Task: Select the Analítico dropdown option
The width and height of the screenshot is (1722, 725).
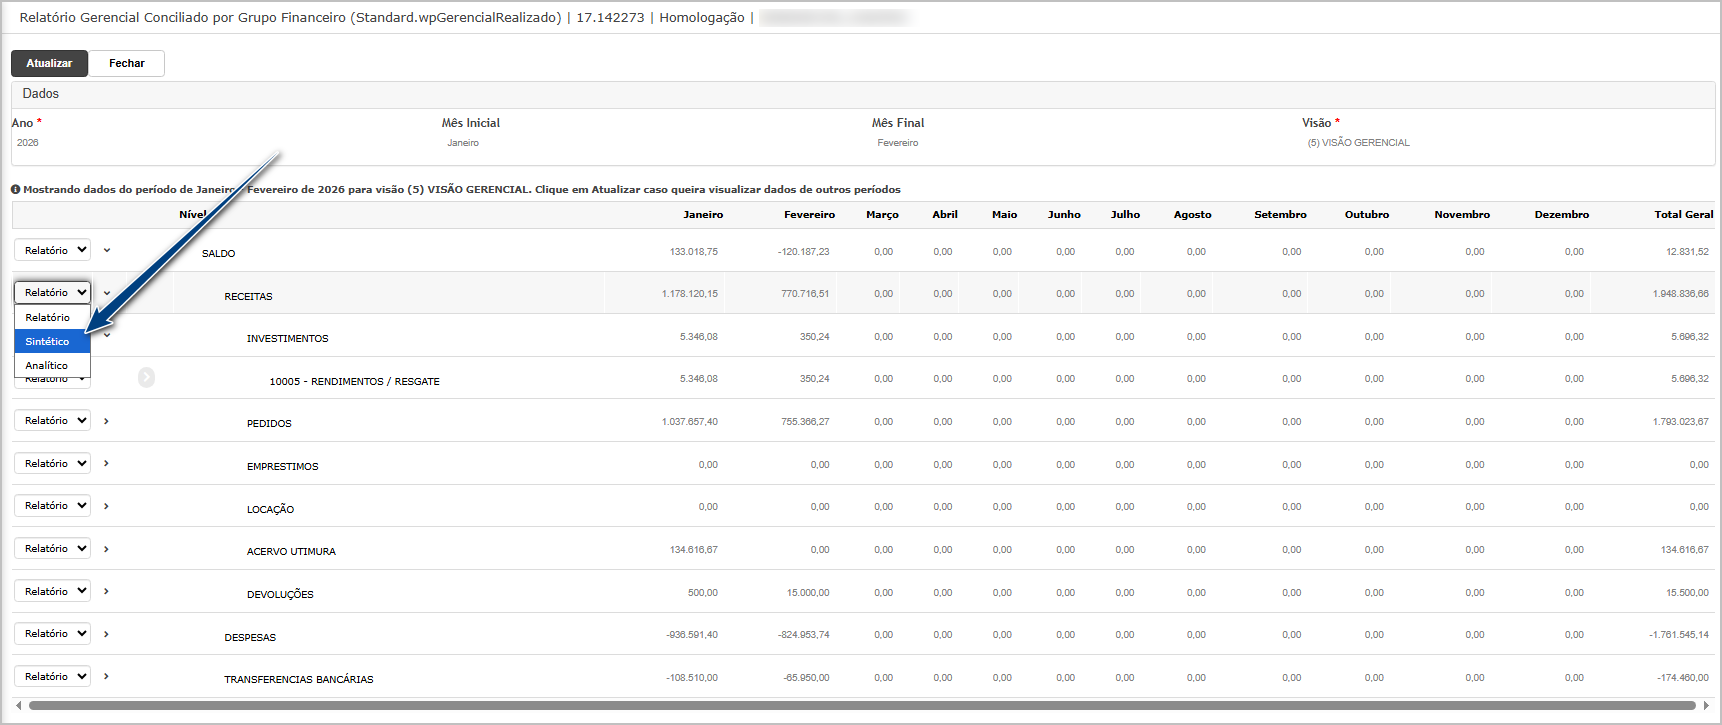Action: (52, 365)
